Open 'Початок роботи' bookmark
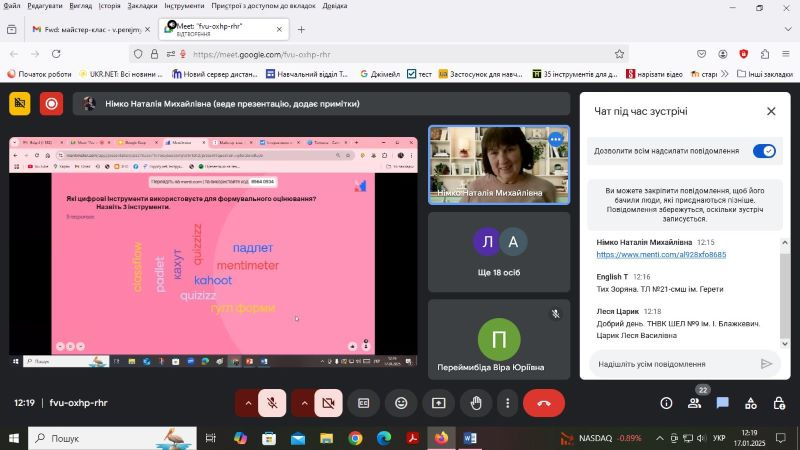This screenshot has height=450, width=800. (39, 74)
